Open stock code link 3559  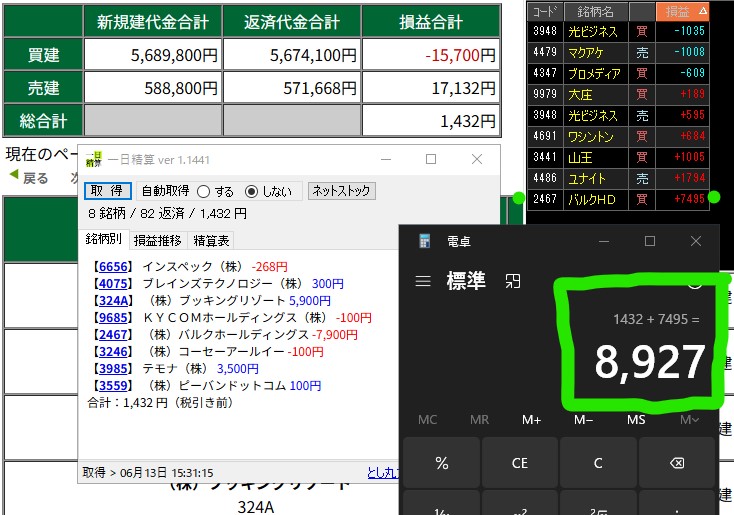click(x=113, y=385)
